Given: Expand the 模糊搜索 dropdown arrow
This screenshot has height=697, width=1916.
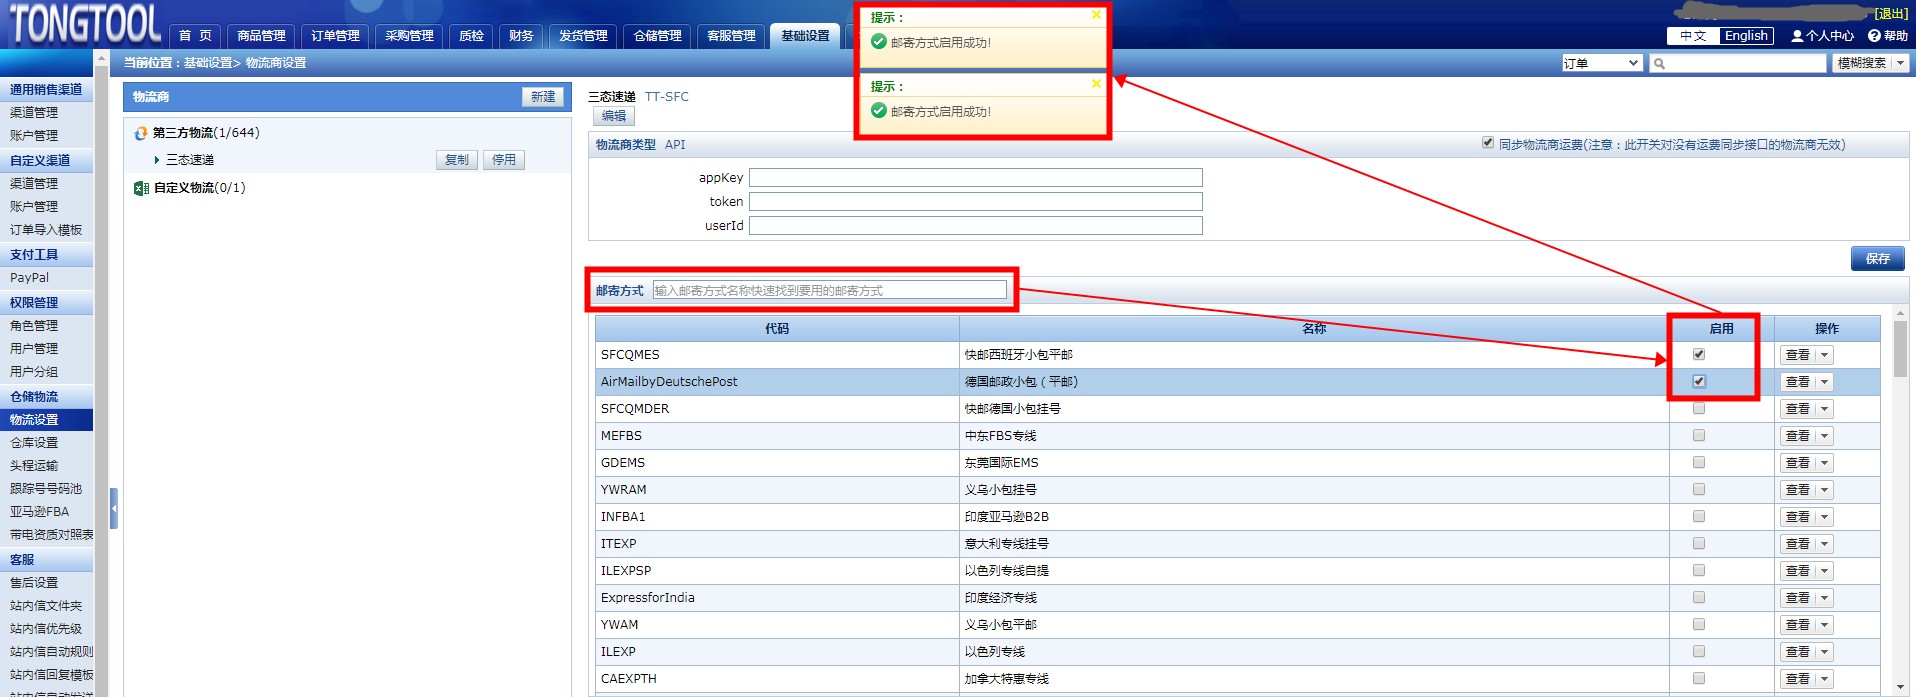Looking at the screenshot, I should point(1900,63).
